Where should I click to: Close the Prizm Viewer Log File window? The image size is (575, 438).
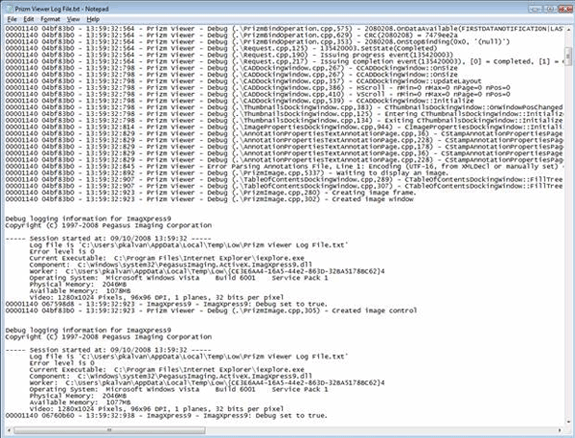tap(565, 9)
